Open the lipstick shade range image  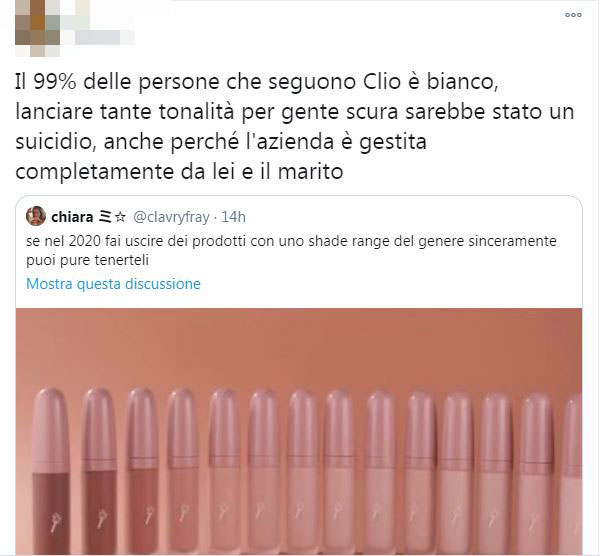tap(299, 430)
